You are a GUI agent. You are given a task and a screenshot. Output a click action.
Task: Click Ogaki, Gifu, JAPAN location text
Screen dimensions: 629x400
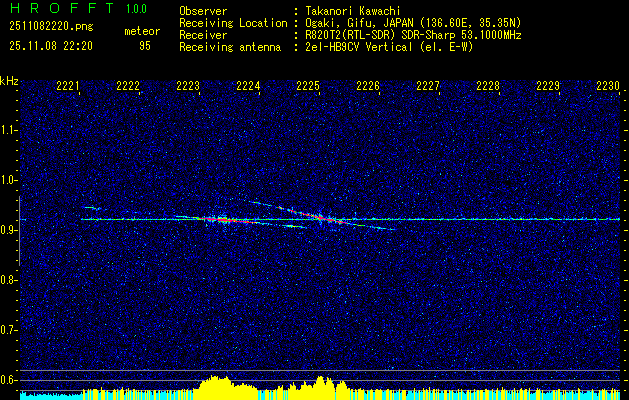point(413,23)
